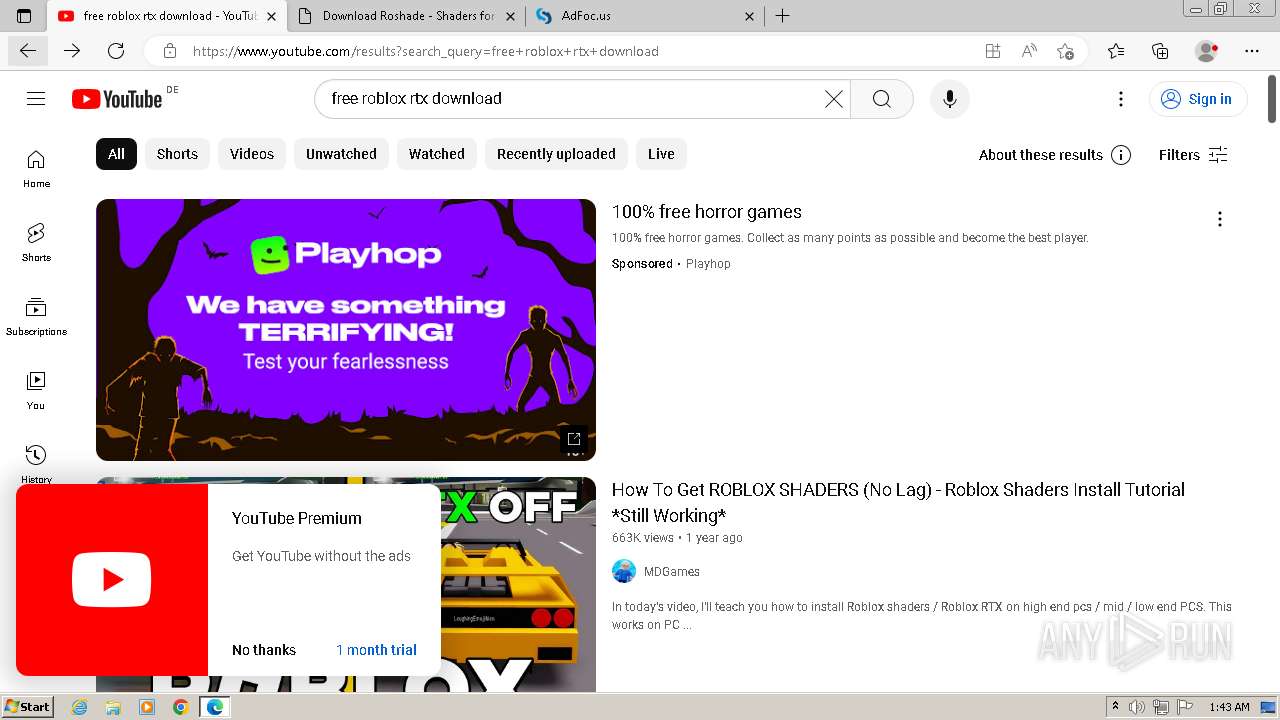Open the Windows Start menu
The image size is (1280, 720).
[27, 707]
